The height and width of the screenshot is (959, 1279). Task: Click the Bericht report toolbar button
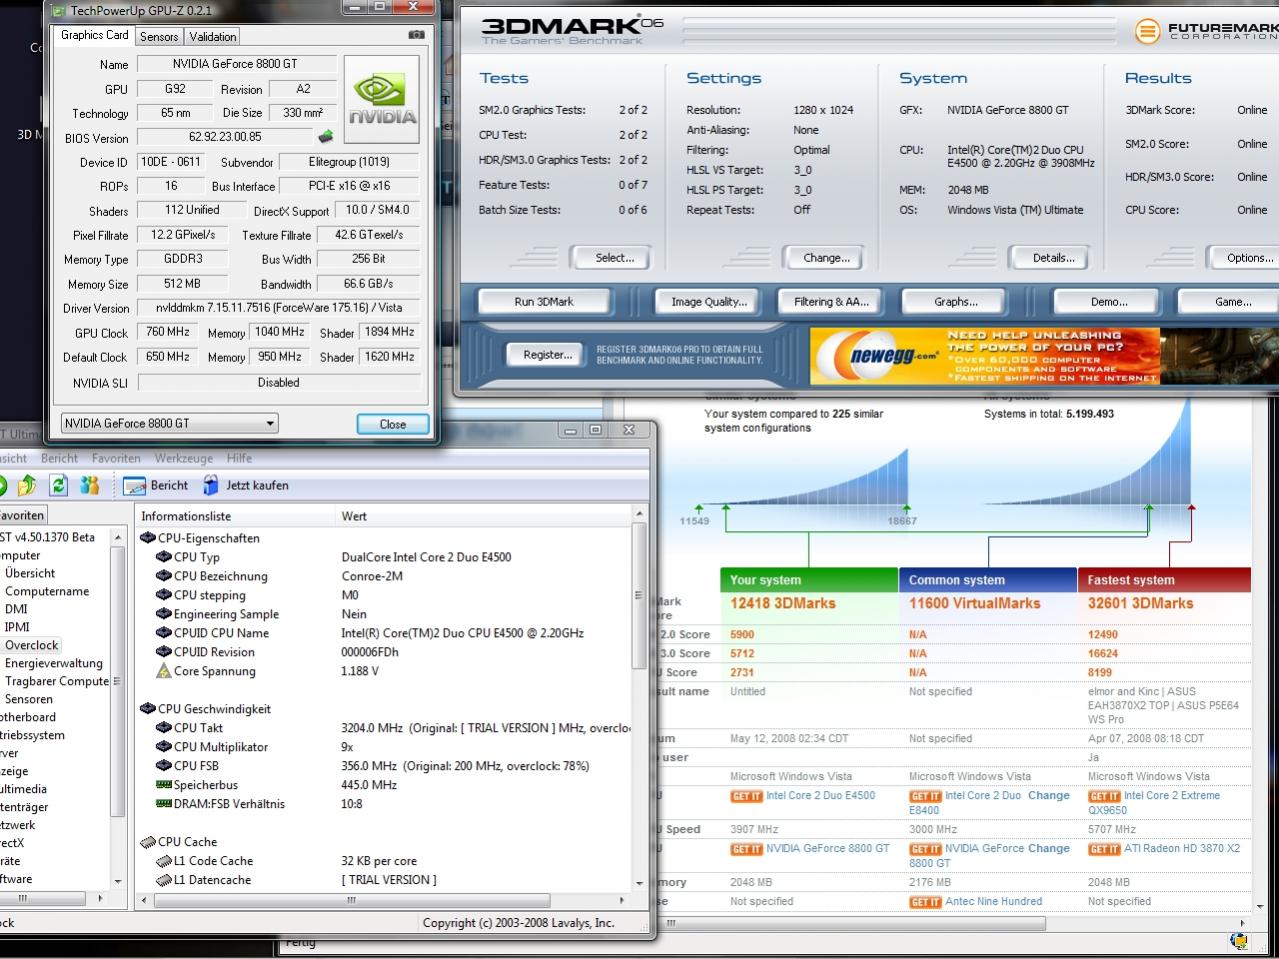(156, 485)
